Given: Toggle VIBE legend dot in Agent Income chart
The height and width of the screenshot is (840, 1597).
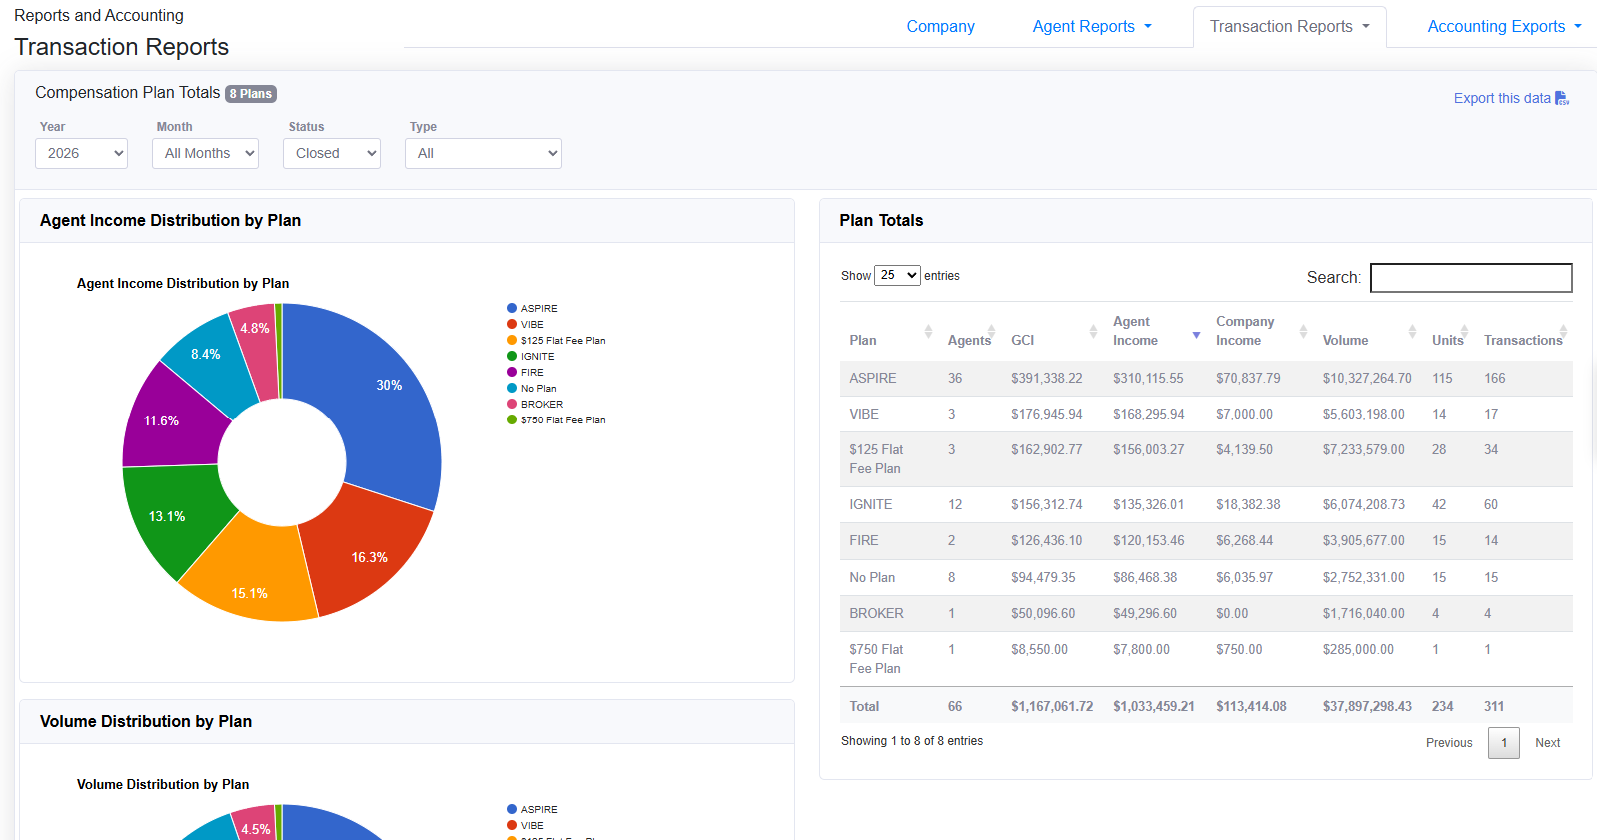Looking at the screenshot, I should point(512,324).
